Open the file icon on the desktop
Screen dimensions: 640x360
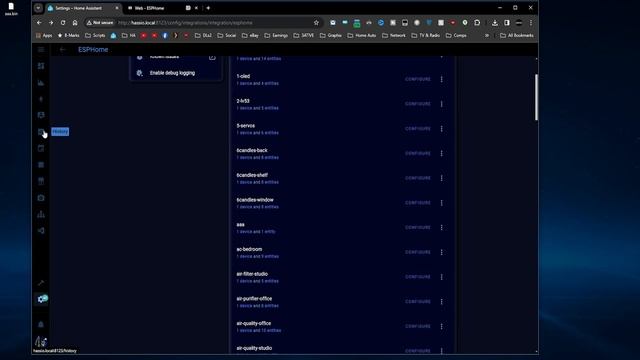pyautogui.click(x=11, y=9)
